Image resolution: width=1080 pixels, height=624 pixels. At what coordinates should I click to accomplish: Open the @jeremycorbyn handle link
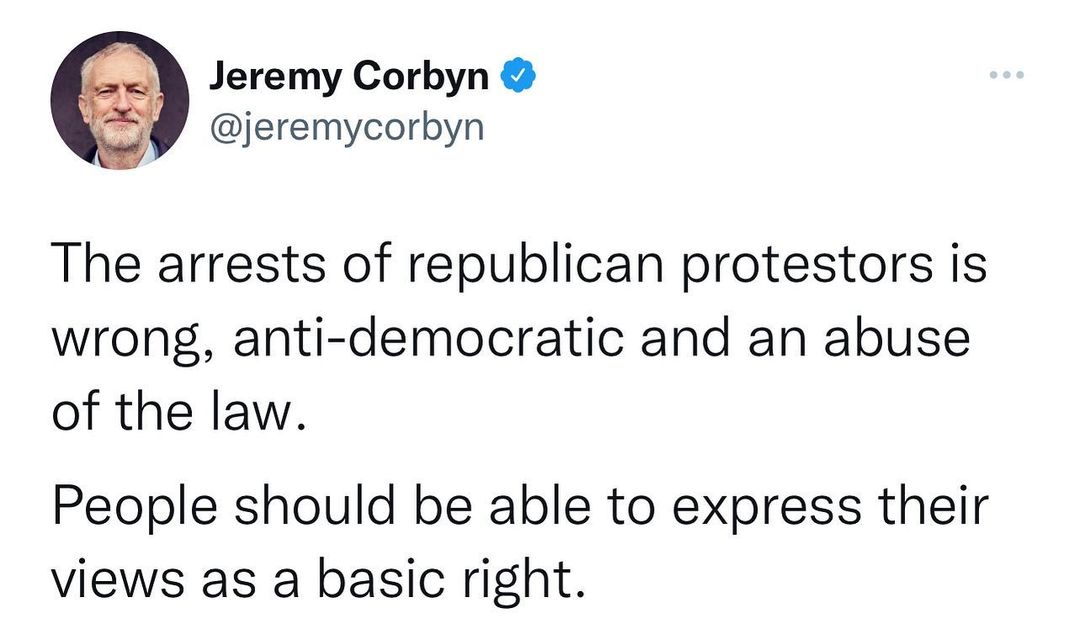(x=345, y=127)
